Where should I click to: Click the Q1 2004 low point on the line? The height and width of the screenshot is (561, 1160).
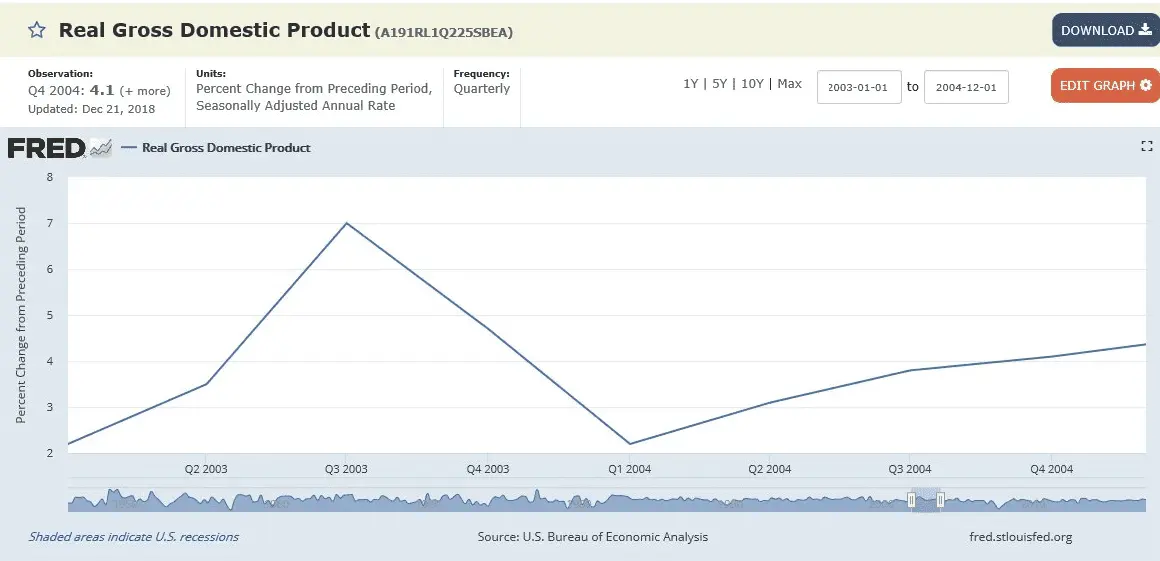tap(630, 443)
